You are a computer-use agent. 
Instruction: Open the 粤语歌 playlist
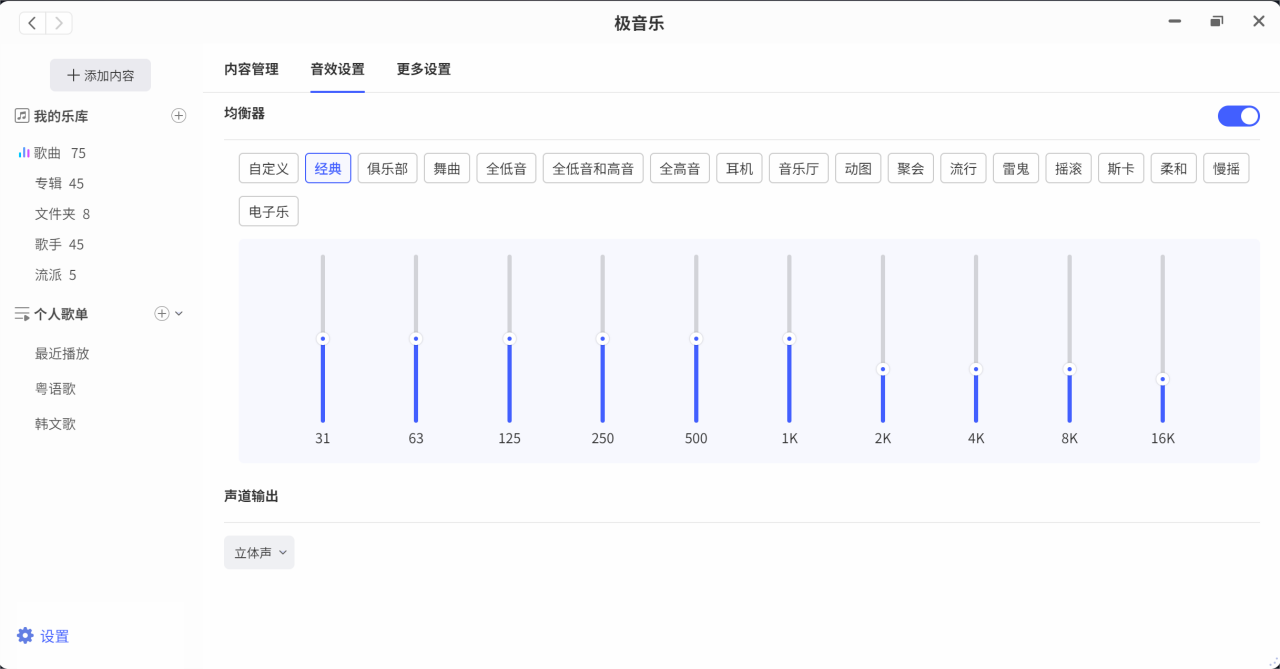[x=56, y=389]
